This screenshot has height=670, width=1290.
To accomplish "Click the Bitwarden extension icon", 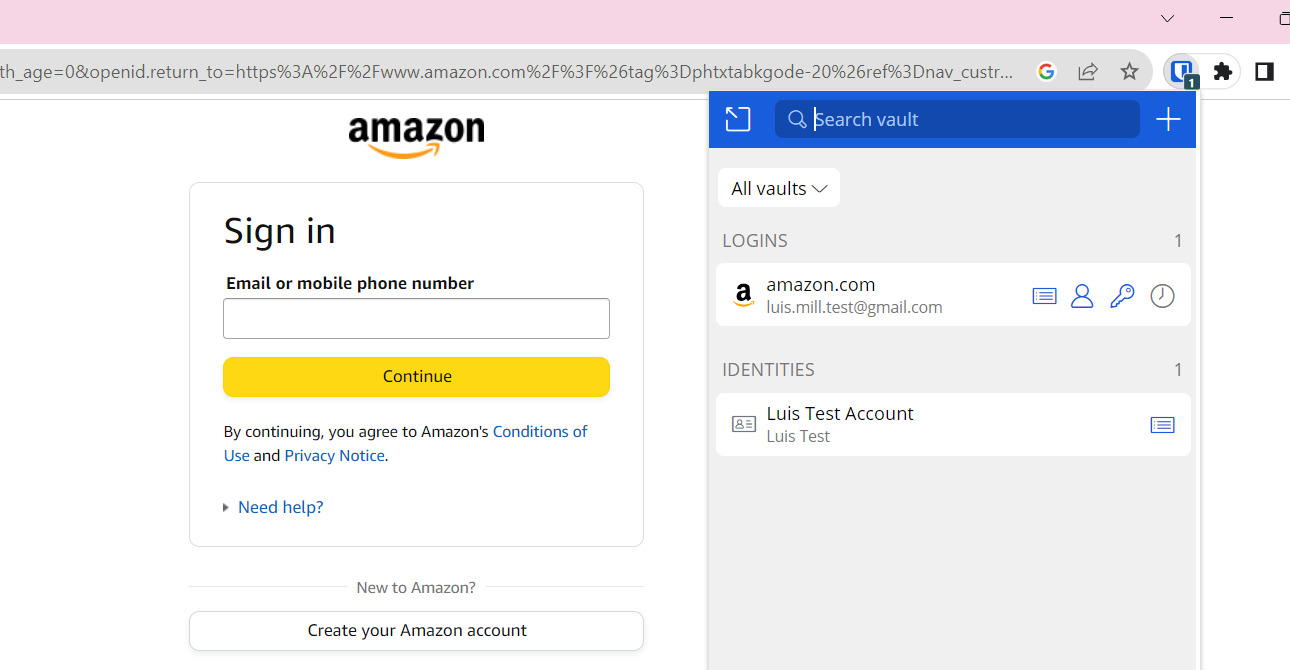I will (x=1182, y=72).
